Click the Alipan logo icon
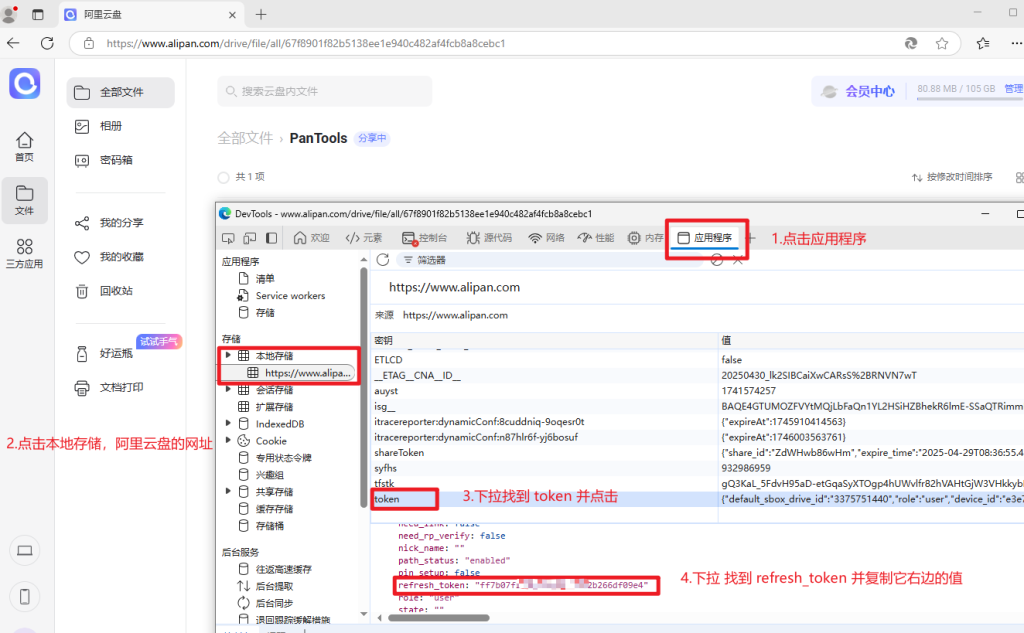The width and height of the screenshot is (1024, 633). pyautogui.click(x=25, y=84)
